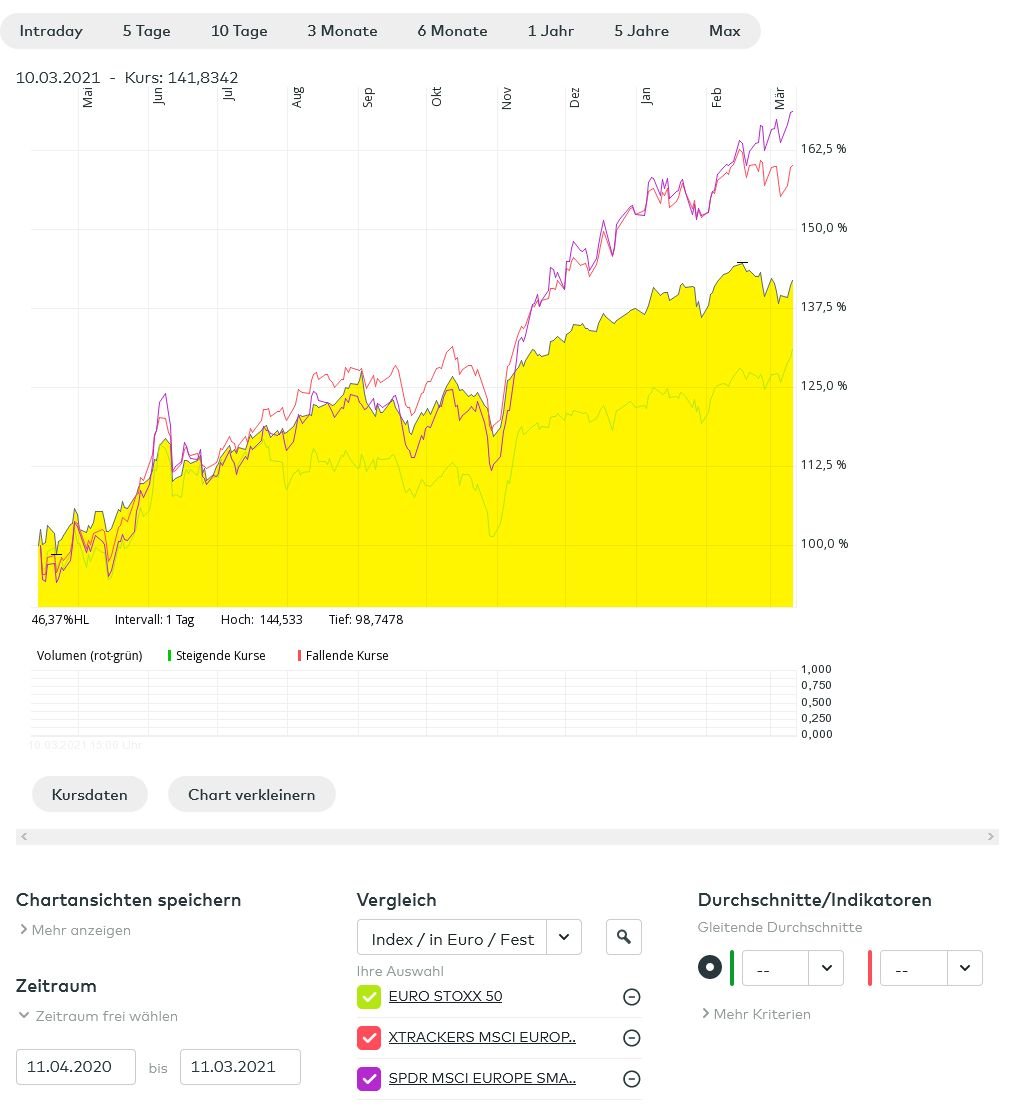This screenshot has width=1017, height=1107.
Task: Click the start date field 11.04.2020
Action: click(x=76, y=1067)
